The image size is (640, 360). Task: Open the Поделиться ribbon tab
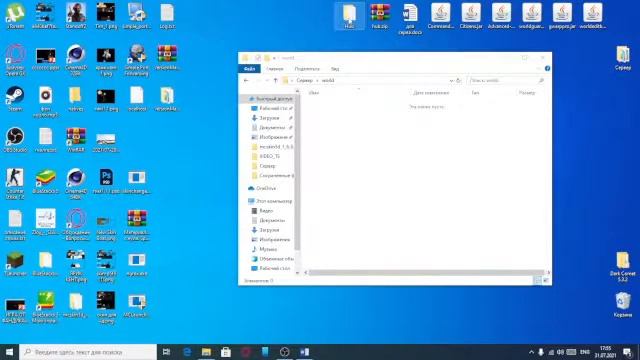[x=307, y=69]
